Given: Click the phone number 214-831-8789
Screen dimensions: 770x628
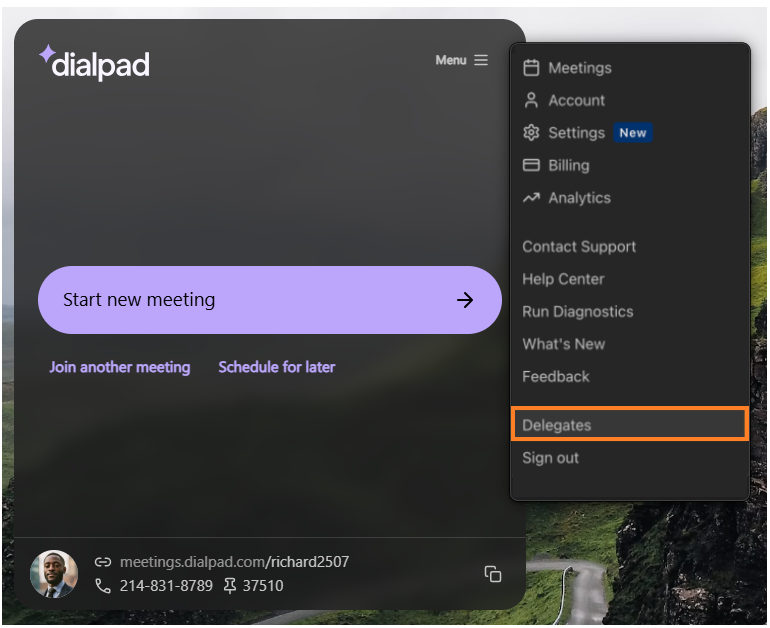Looking at the screenshot, I should click(x=166, y=586).
